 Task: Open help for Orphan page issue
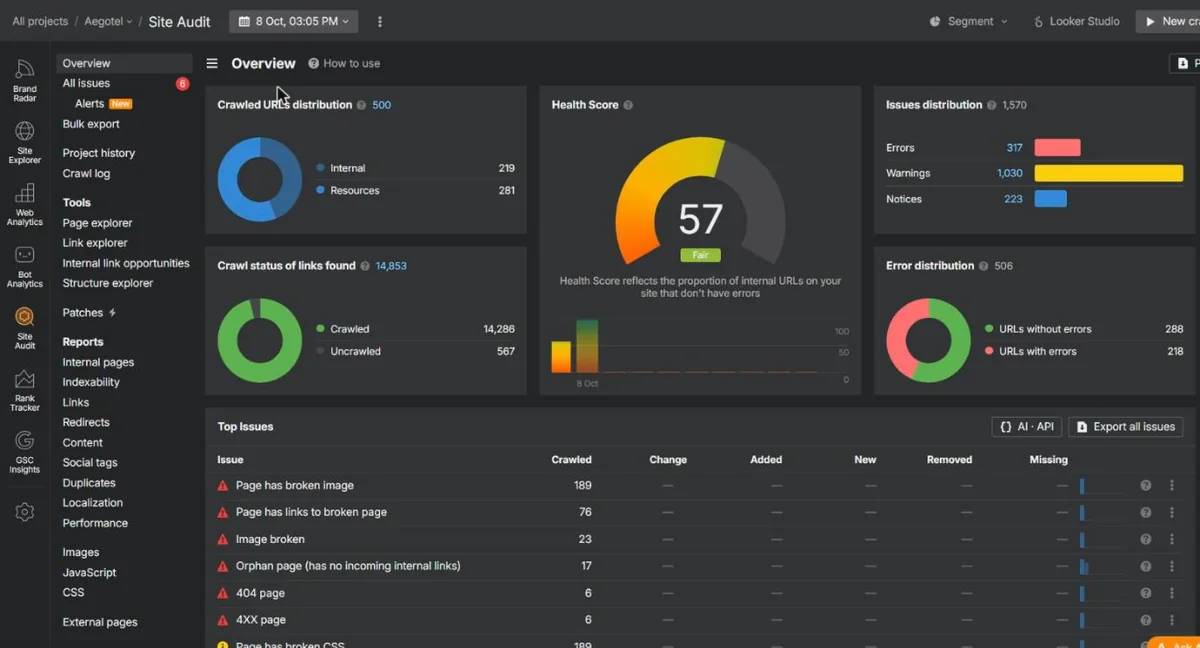pyautogui.click(x=1146, y=566)
